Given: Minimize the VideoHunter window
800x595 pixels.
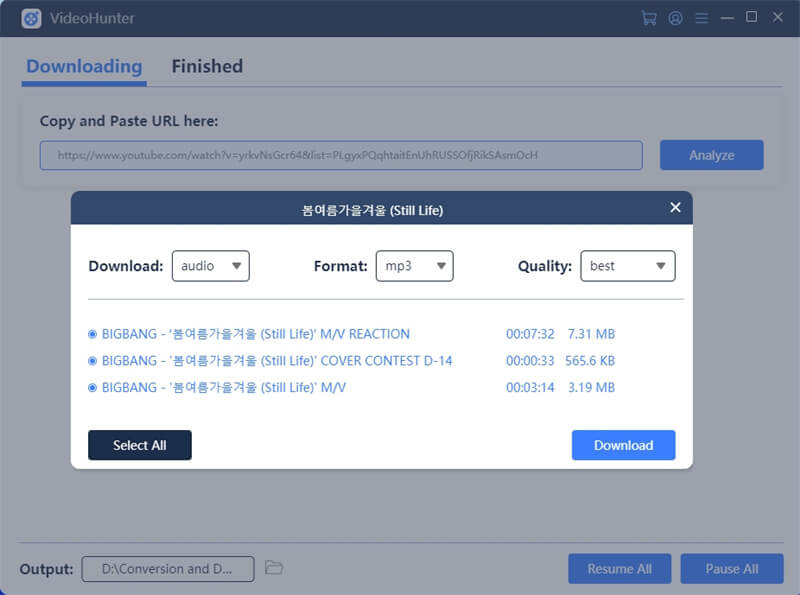Looking at the screenshot, I should [x=727, y=18].
